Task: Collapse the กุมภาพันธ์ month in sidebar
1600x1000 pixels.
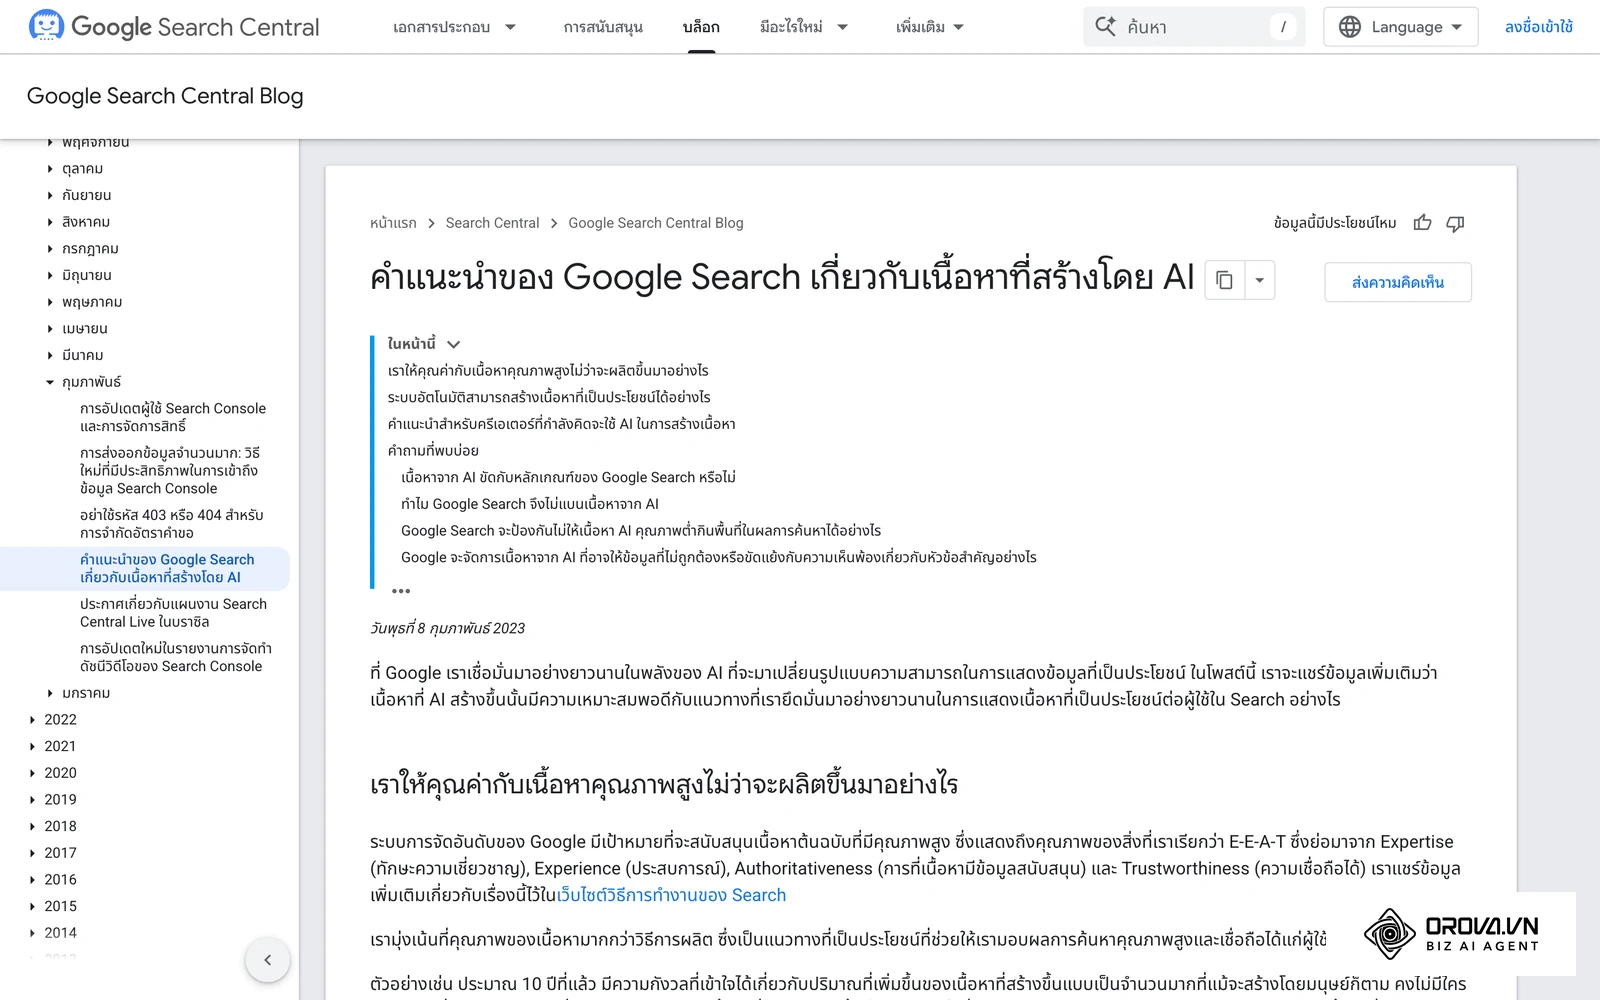Action: (x=50, y=382)
